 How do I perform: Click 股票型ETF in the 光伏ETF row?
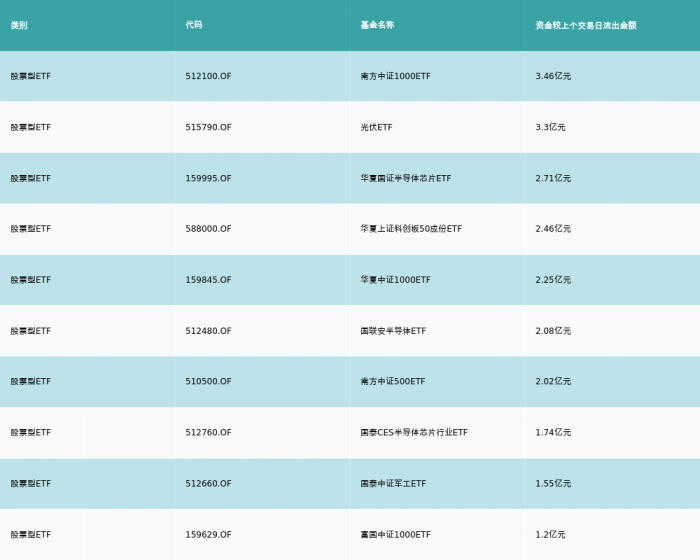pyautogui.click(x=31, y=127)
